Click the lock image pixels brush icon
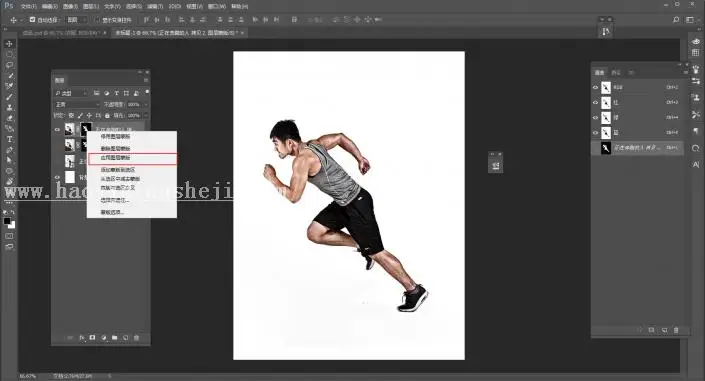The width and height of the screenshot is (705, 381). 80,116
